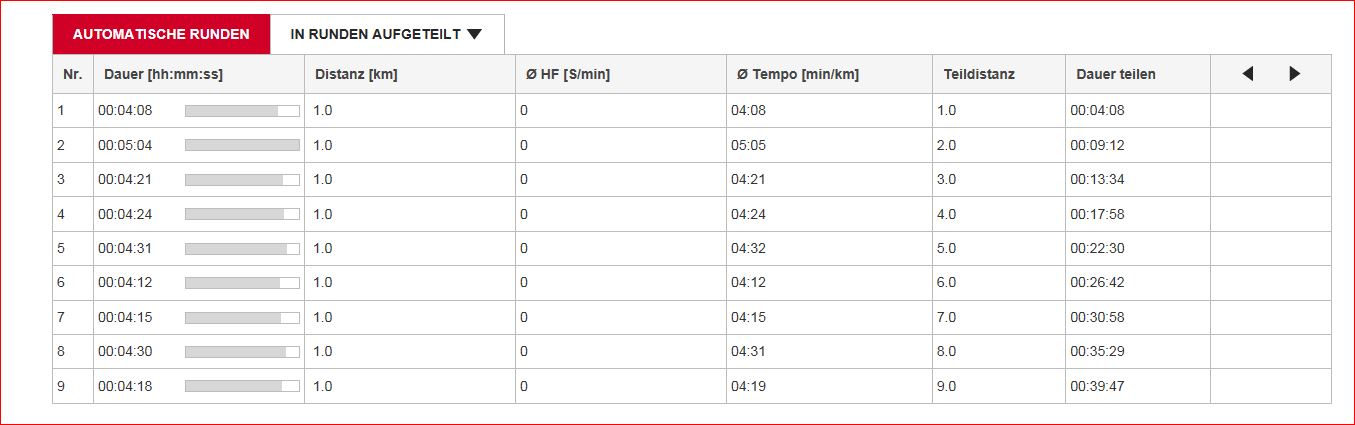The image size is (1355, 425).
Task: Click the Distanz [km] column header
Action: click(356, 74)
